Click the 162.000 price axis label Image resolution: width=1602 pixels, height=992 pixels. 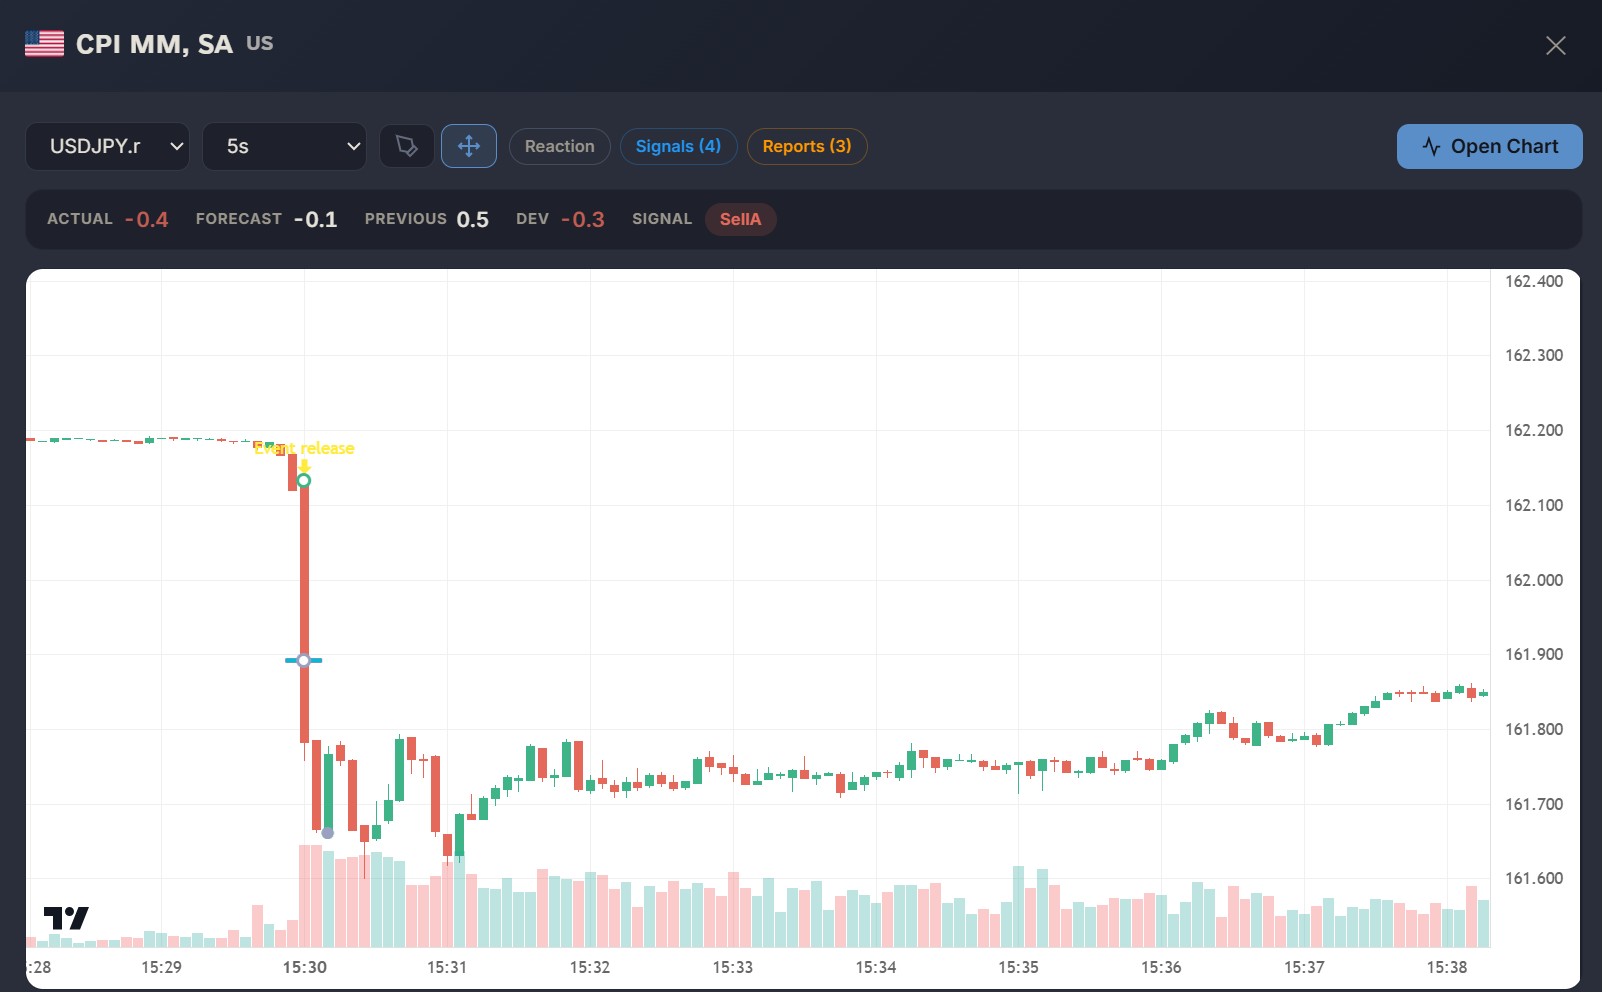[1534, 580]
